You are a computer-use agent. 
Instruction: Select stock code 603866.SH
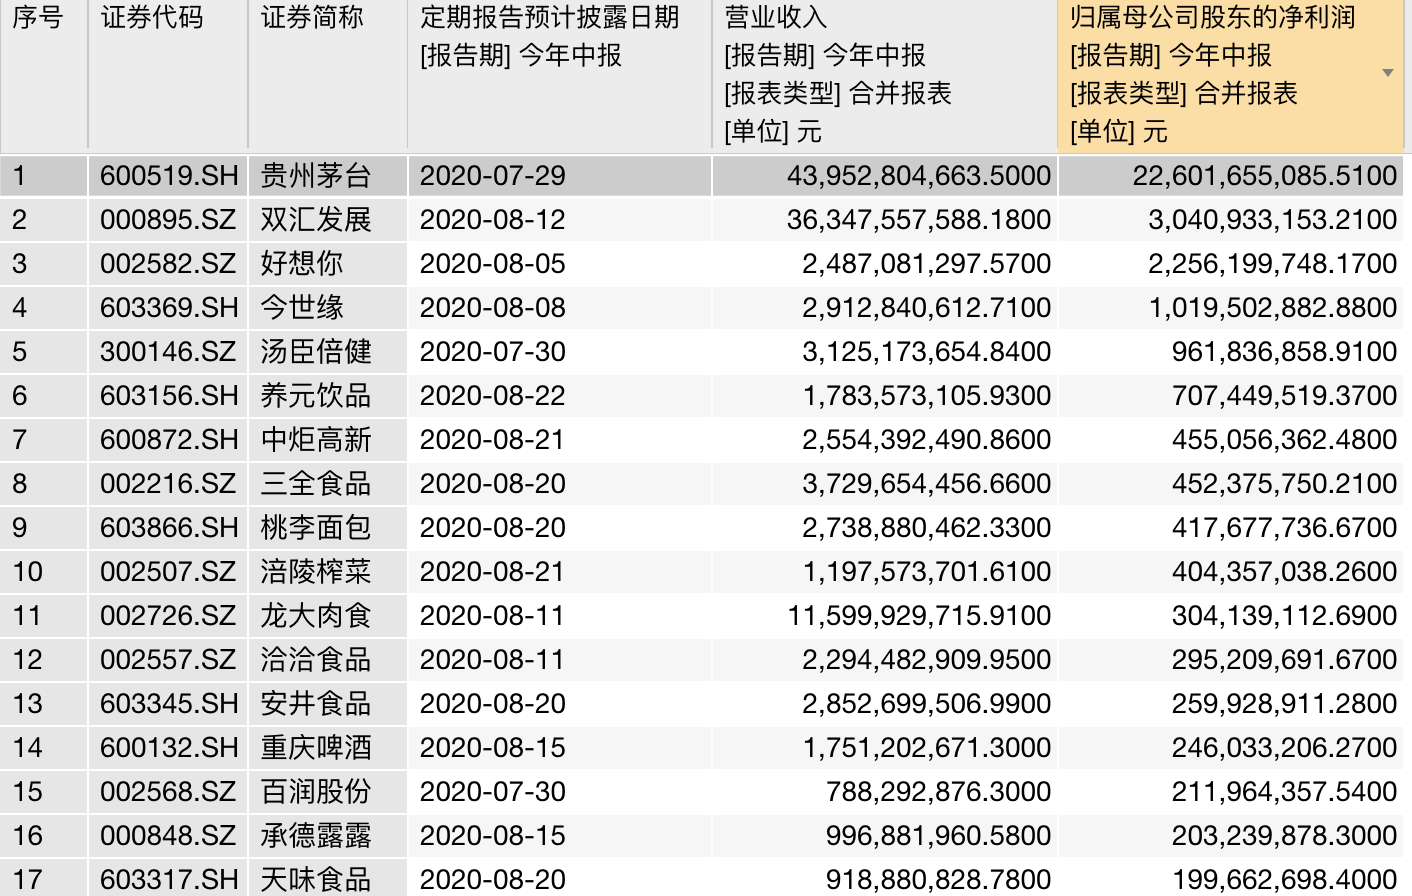tap(169, 528)
